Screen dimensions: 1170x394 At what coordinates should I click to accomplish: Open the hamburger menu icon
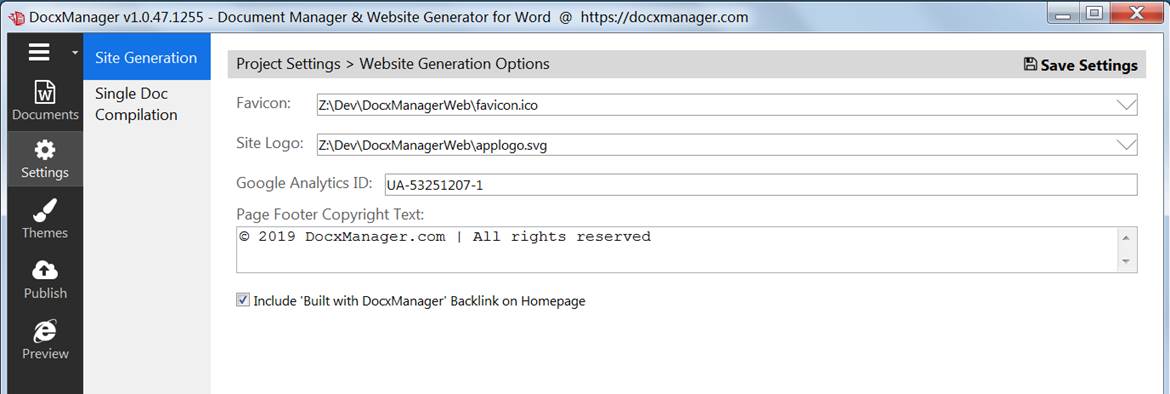pos(40,52)
